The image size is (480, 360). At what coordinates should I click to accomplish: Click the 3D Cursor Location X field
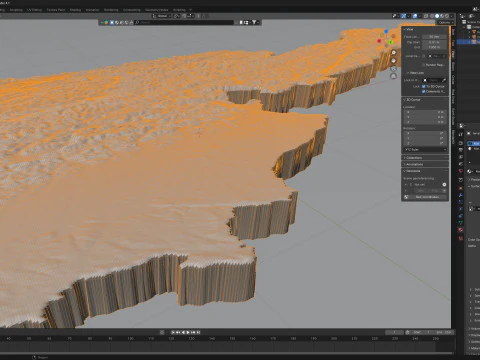[x=425, y=112]
